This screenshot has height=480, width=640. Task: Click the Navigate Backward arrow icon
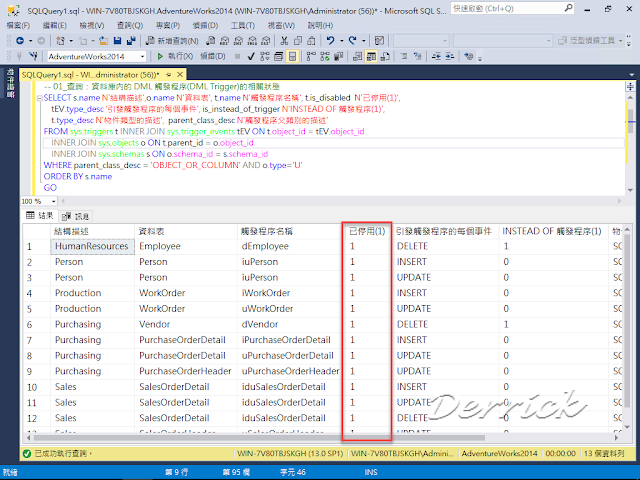click(x=20, y=41)
